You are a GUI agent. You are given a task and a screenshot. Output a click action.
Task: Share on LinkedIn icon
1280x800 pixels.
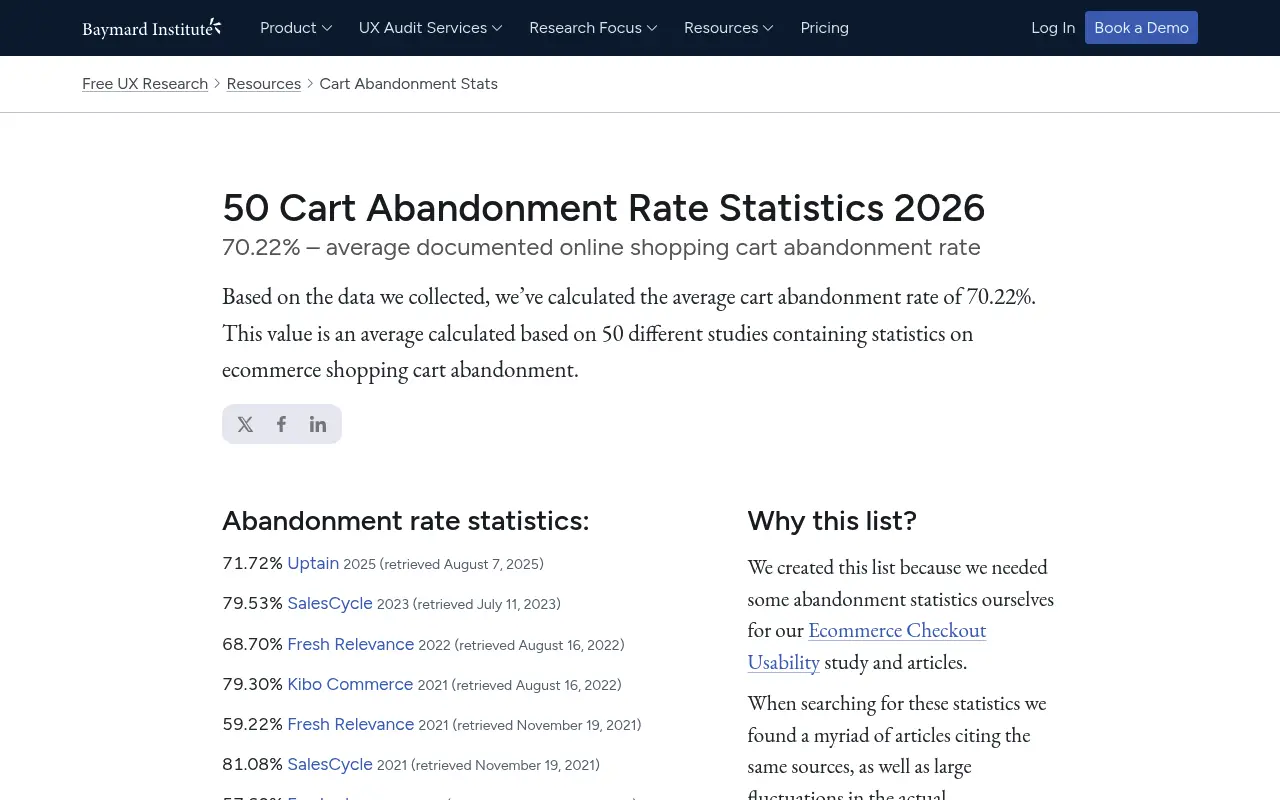pos(318,424)
